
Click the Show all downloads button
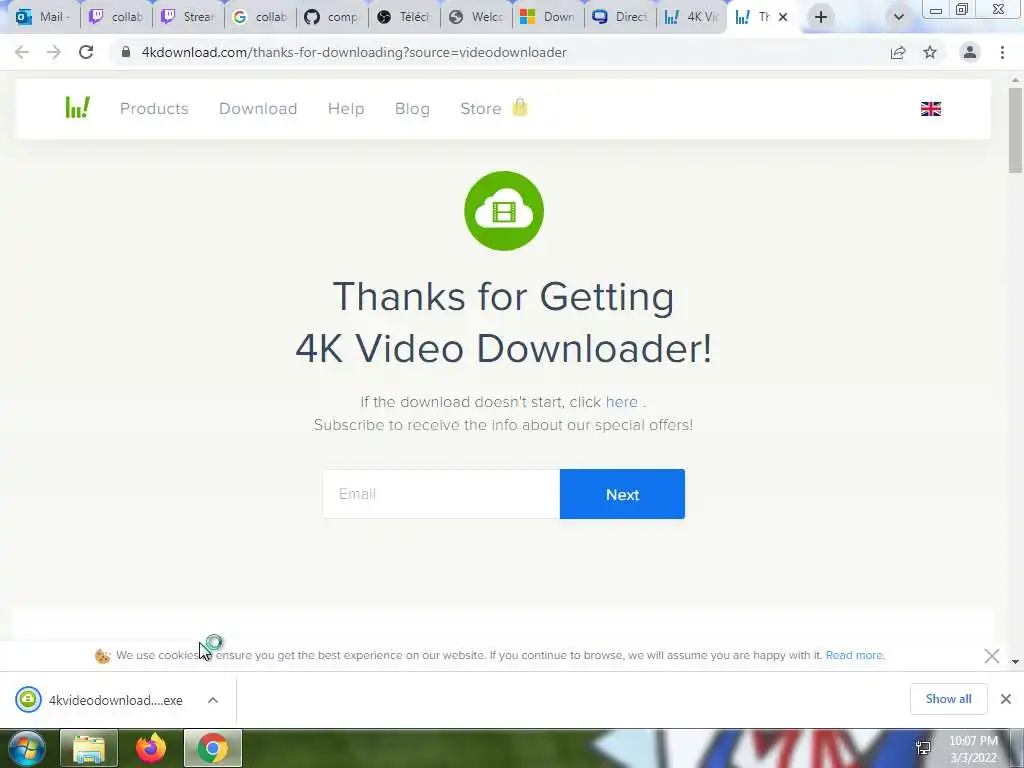point(948,699)
